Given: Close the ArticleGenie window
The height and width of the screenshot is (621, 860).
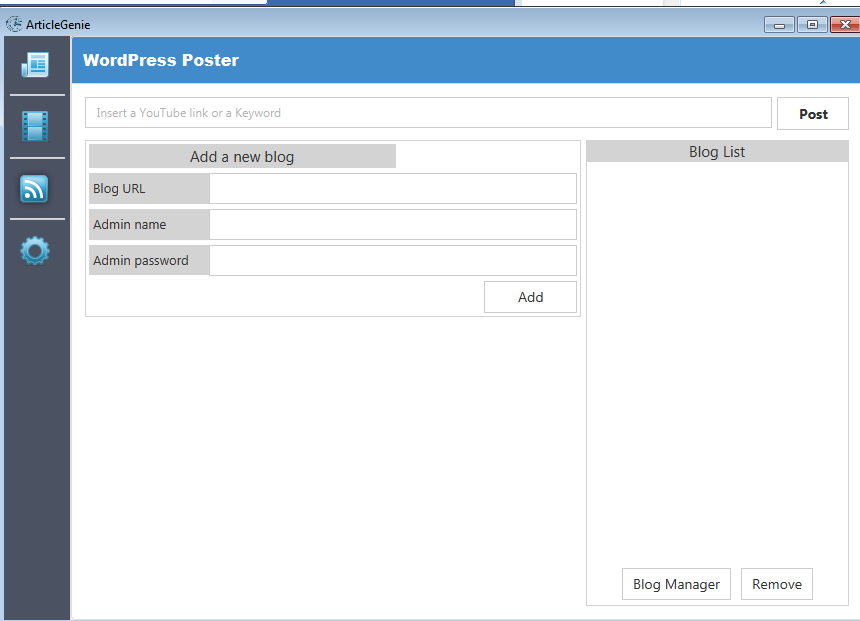Looking at the screenshot, I should 845,25.
